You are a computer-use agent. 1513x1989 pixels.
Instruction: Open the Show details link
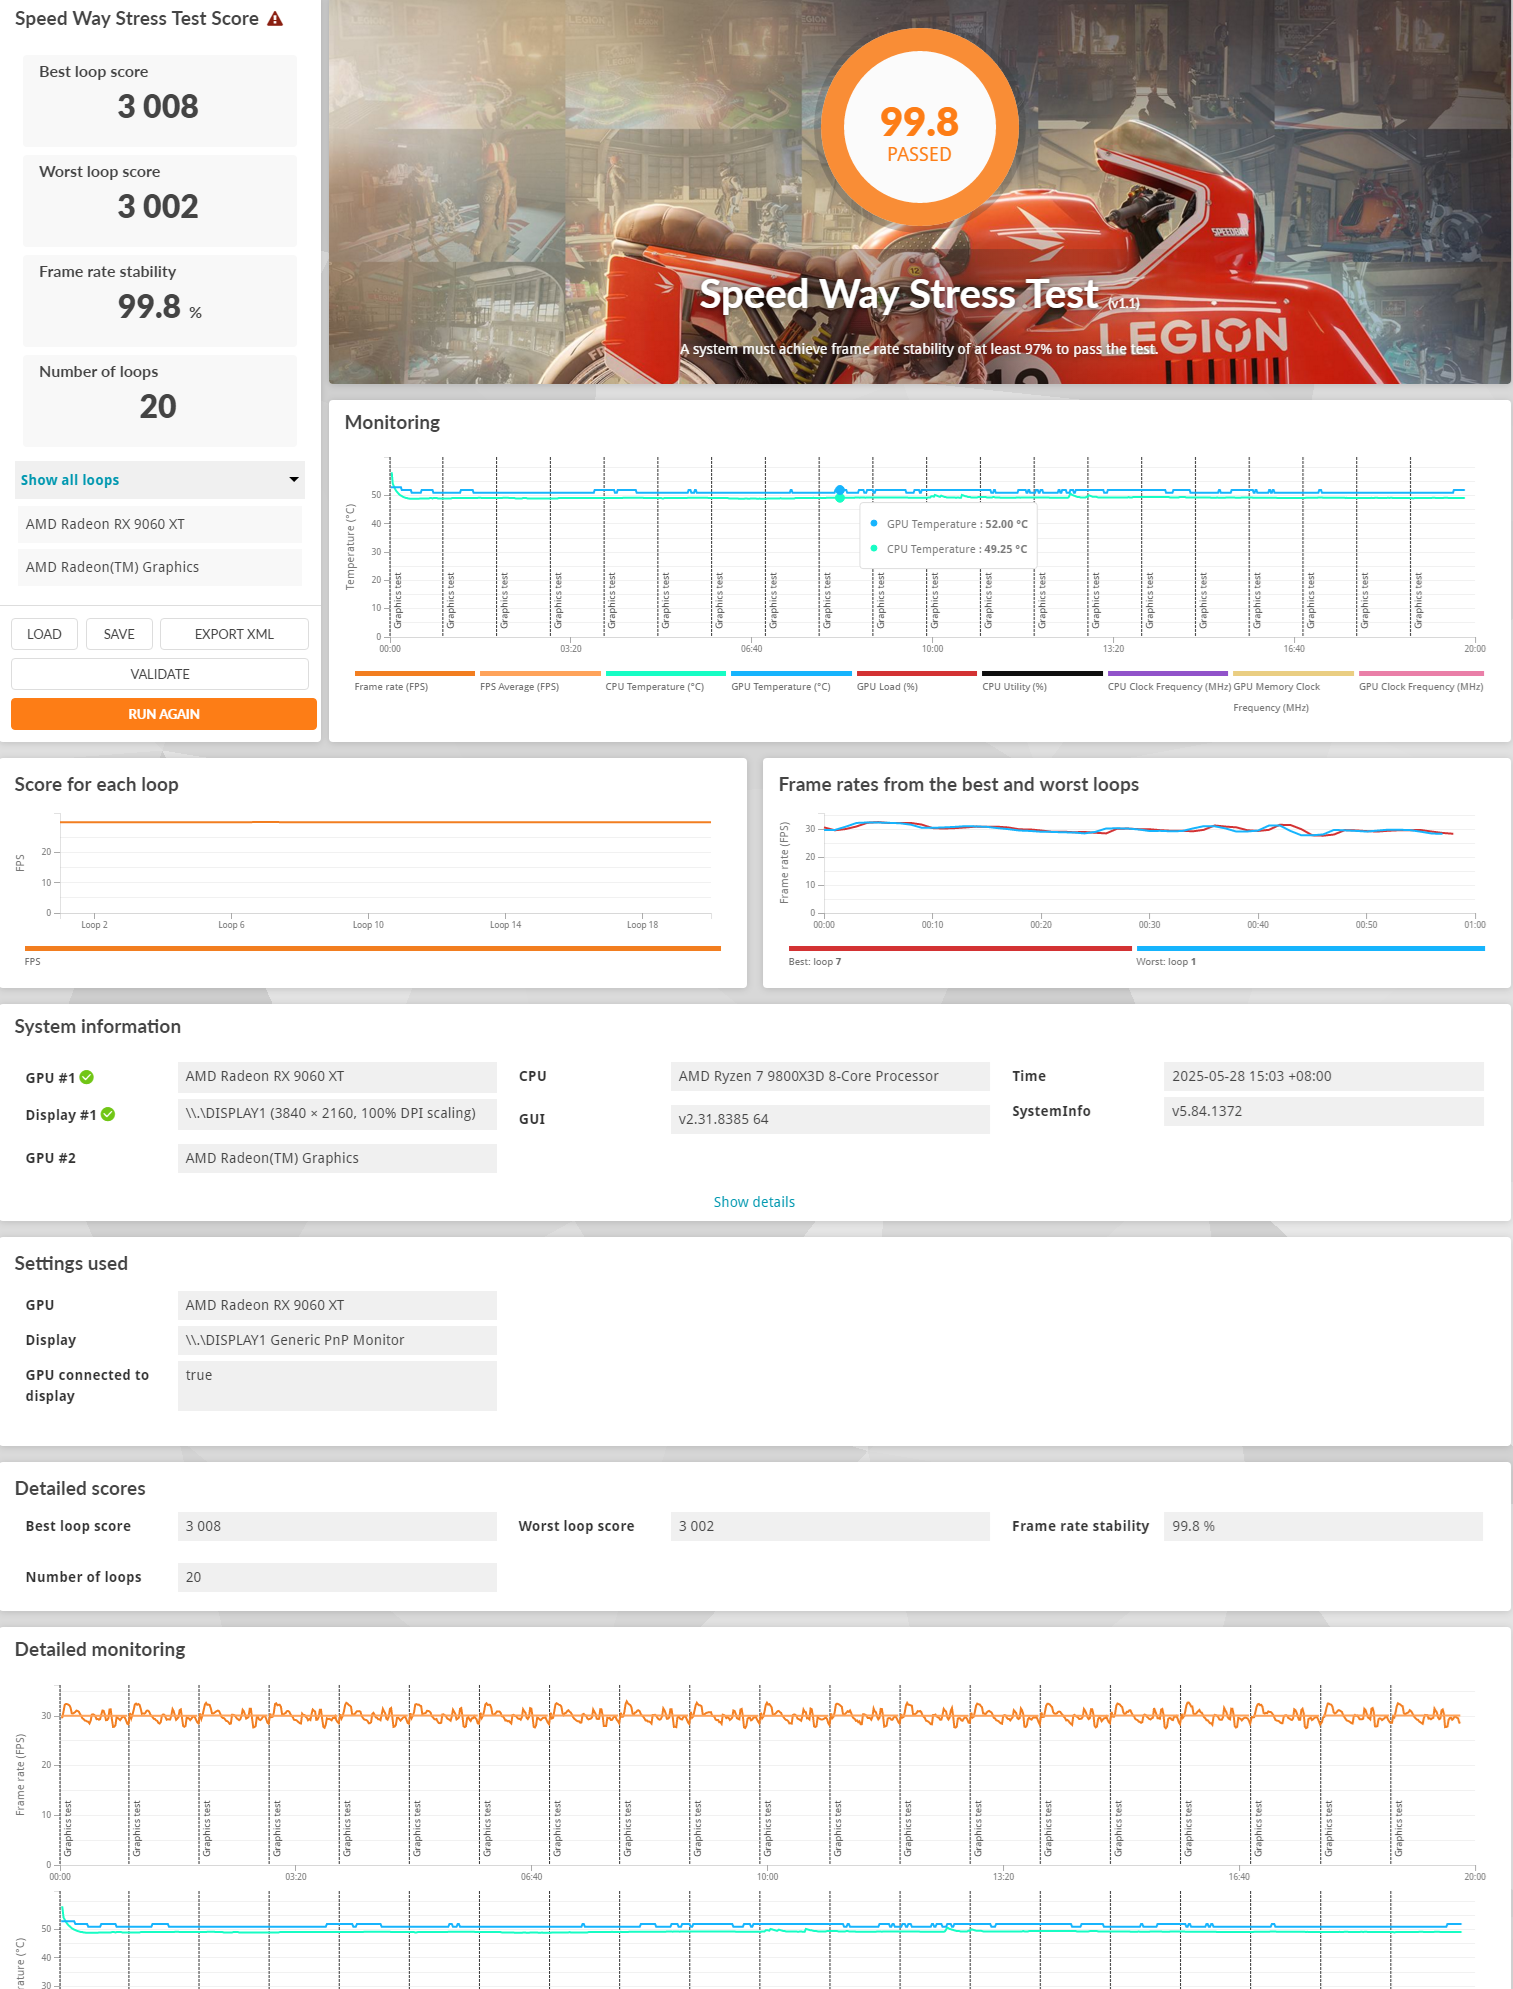(754, 1202)
